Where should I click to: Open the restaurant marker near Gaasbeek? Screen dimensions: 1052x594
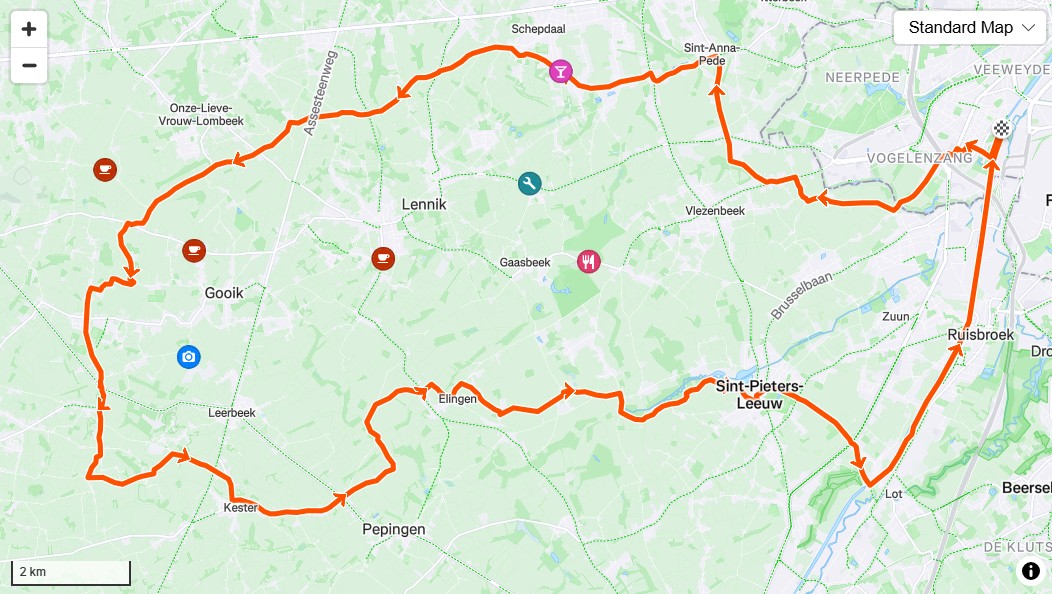pos(588,261)
